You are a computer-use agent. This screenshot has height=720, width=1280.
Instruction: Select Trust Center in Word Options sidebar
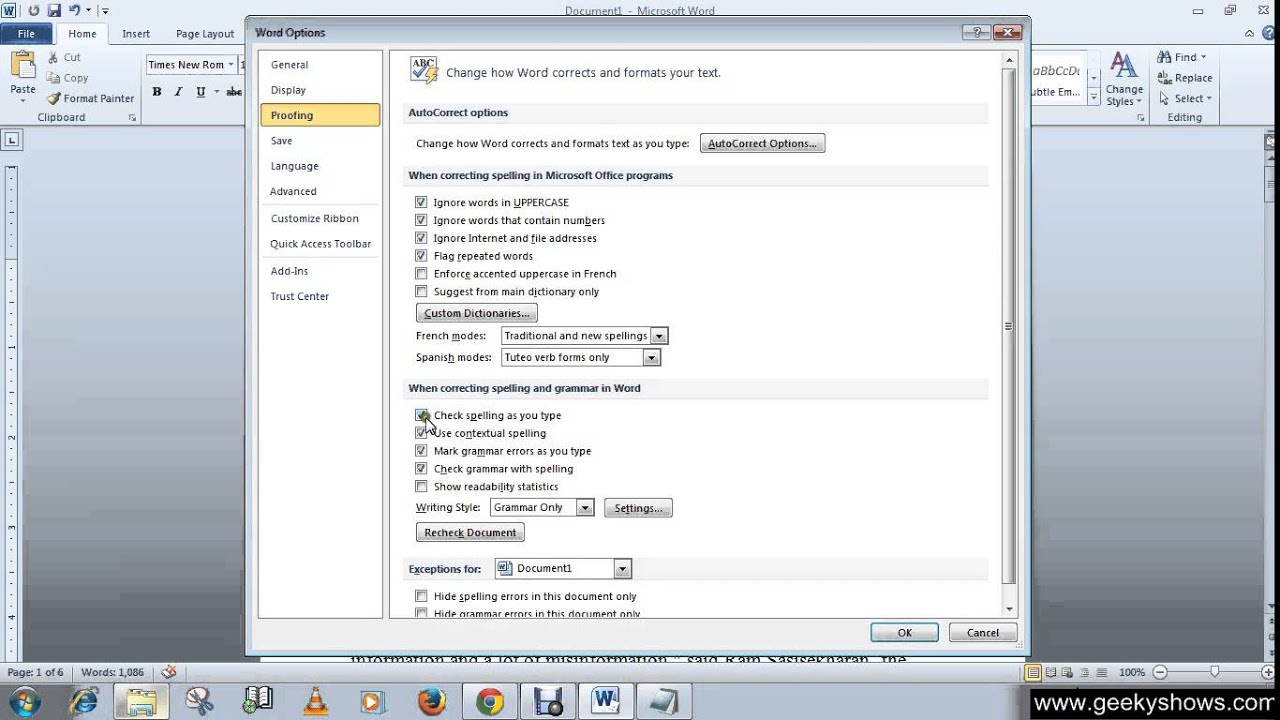320,296
